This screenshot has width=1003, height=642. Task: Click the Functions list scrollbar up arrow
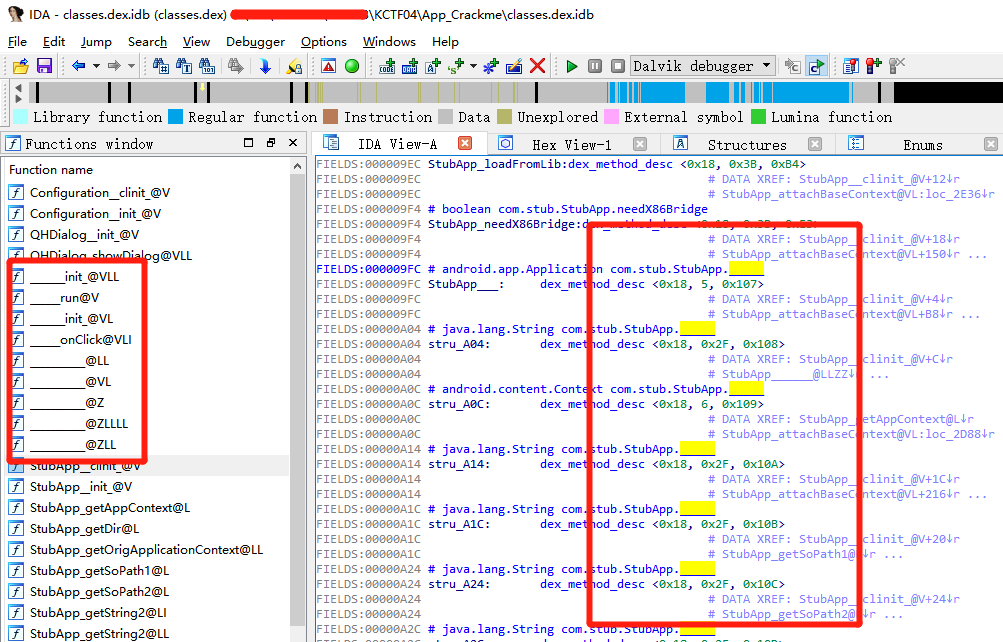tap(297, 166)
